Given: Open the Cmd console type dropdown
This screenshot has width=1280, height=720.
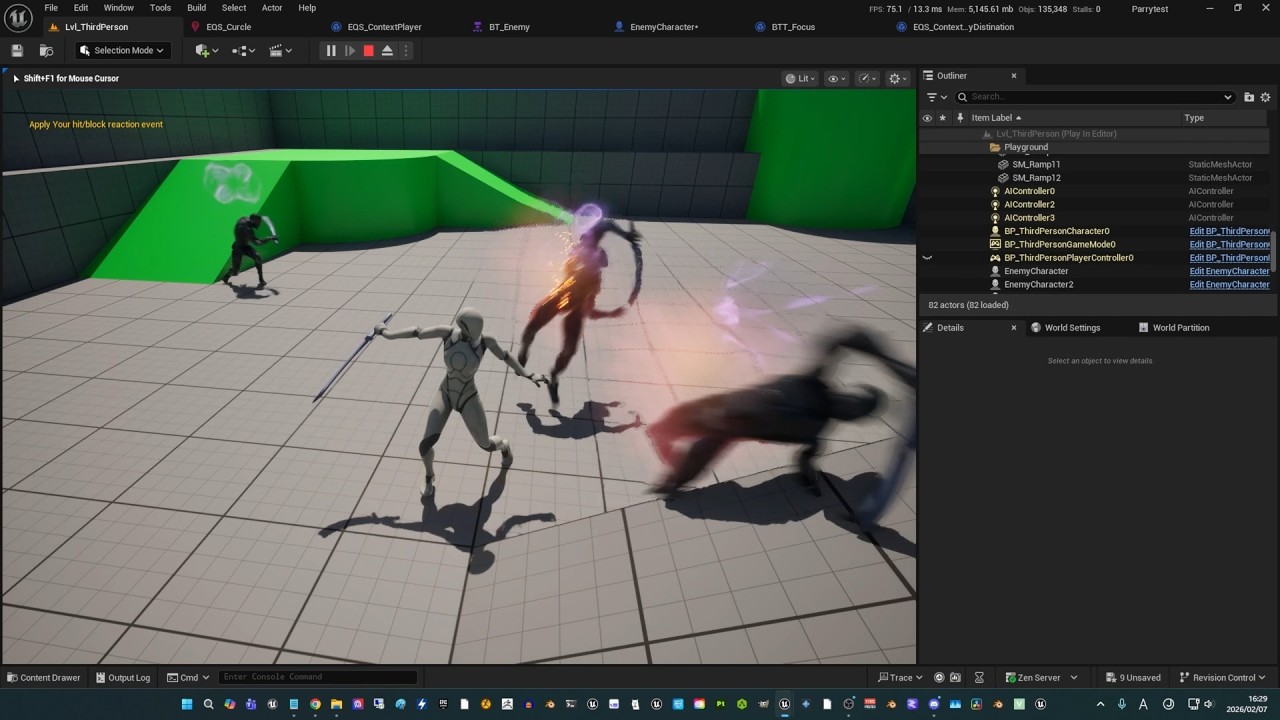Looking at the screenshot, I should pos(188,678).
